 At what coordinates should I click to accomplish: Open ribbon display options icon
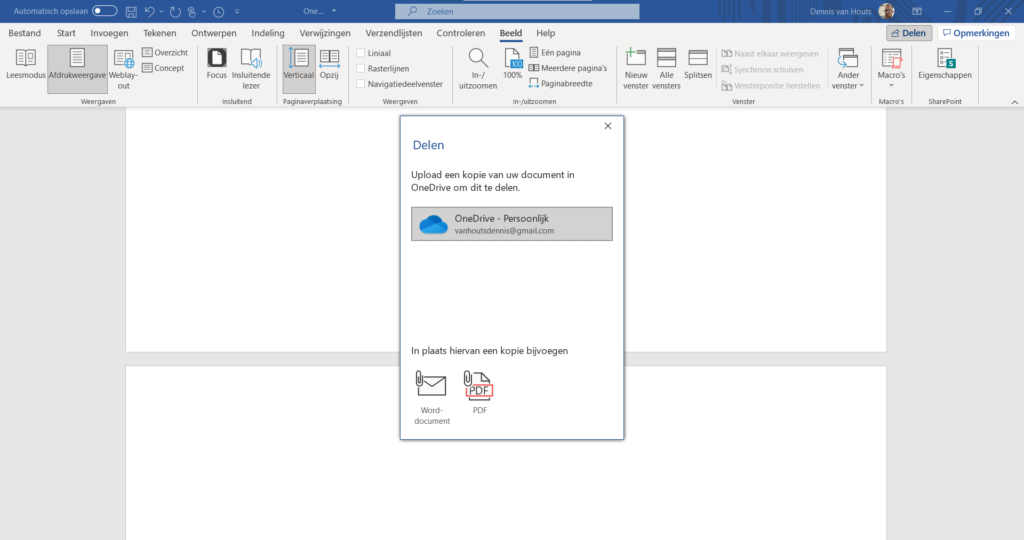[917, 12]
